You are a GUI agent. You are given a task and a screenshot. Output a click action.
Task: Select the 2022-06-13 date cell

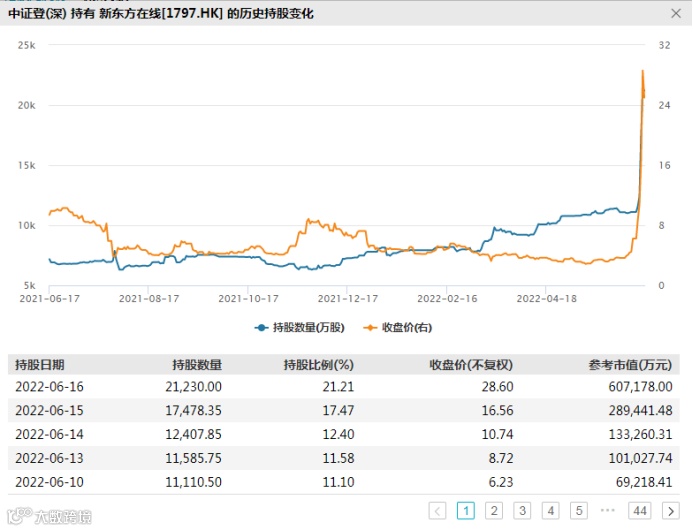click(50, 458)
